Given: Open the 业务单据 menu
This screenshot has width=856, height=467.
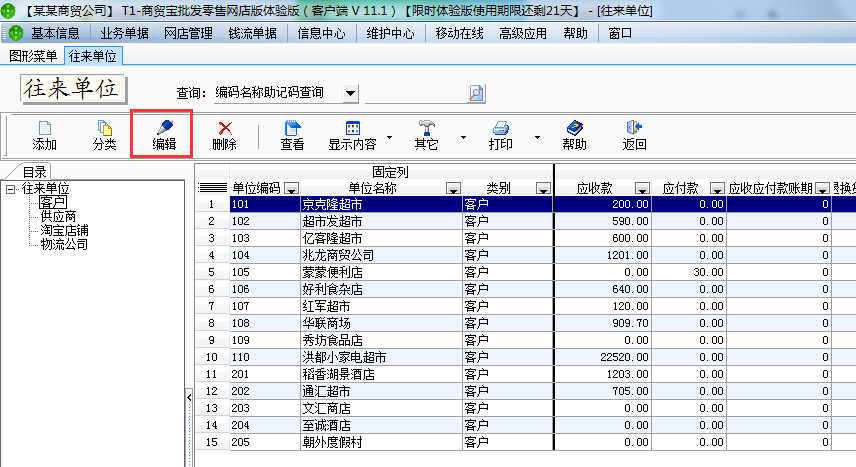Looking at the screenshot, I should click(x=124, y=34).
